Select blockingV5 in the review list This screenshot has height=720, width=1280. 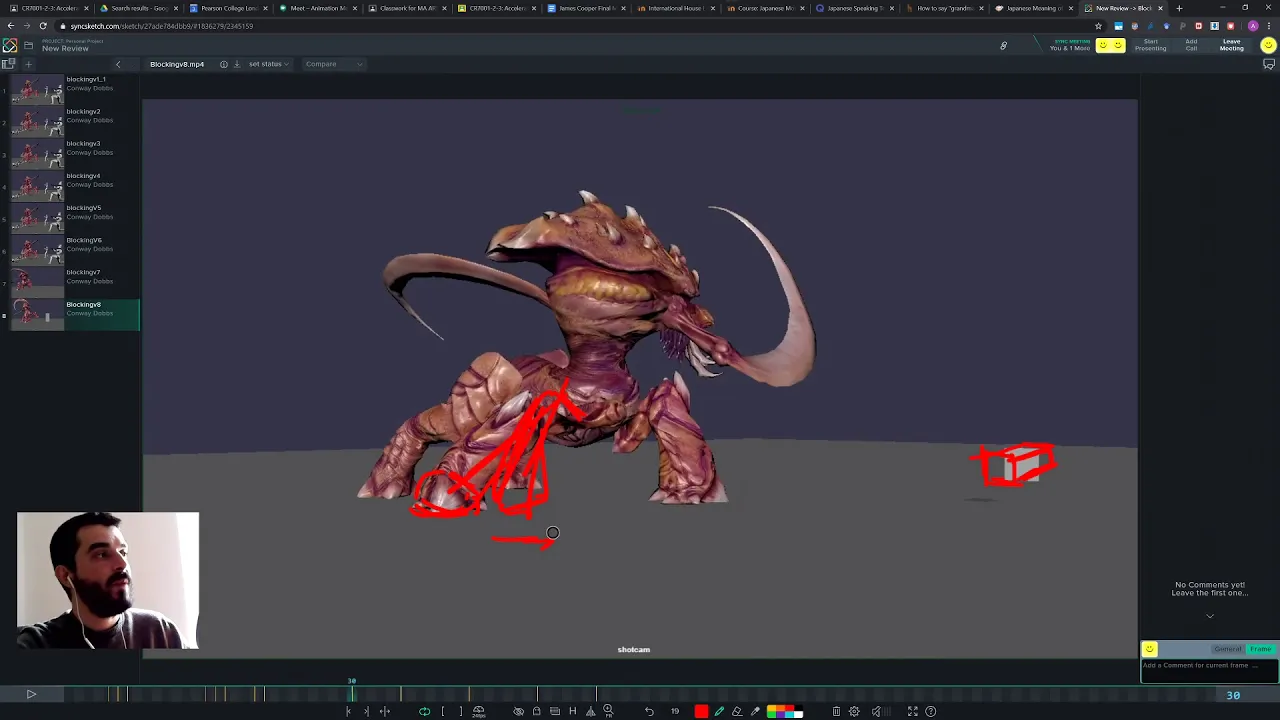click(x=75, y=219)
